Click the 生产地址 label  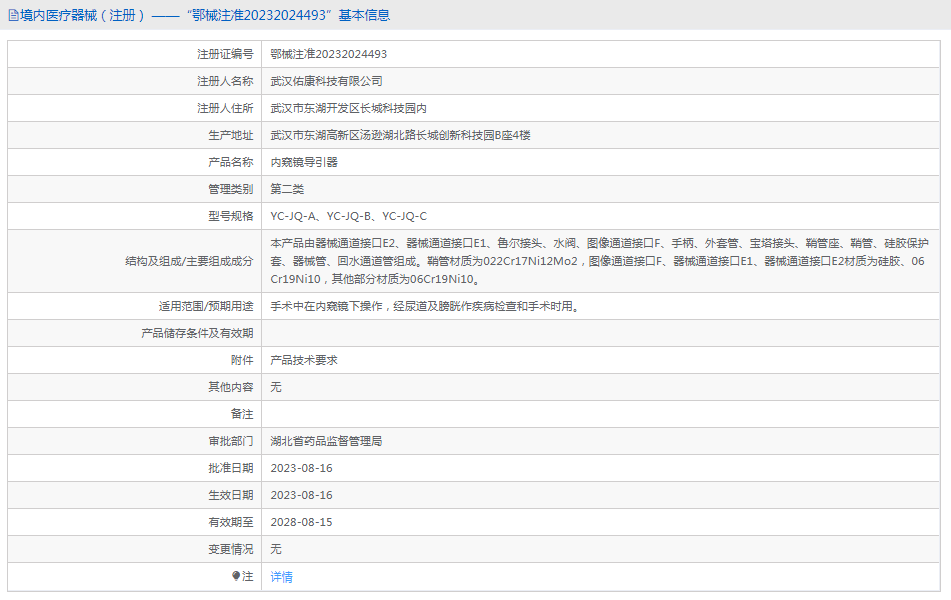[230, 135]
